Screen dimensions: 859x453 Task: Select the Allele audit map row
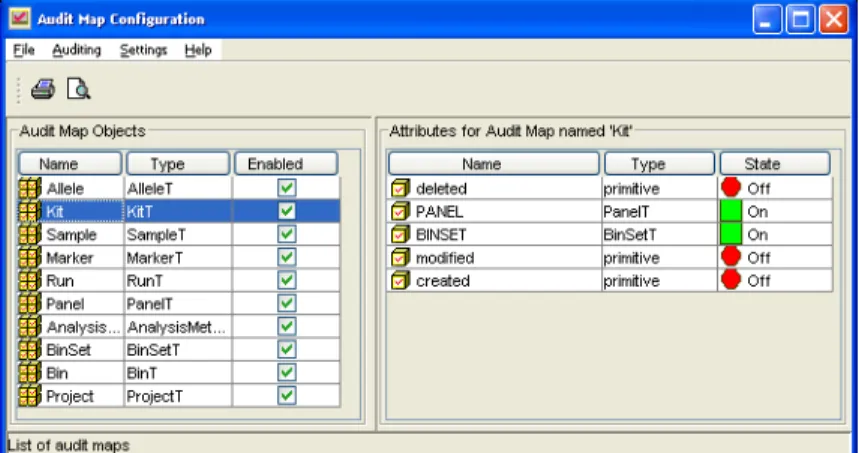click(x=179, y=188)
